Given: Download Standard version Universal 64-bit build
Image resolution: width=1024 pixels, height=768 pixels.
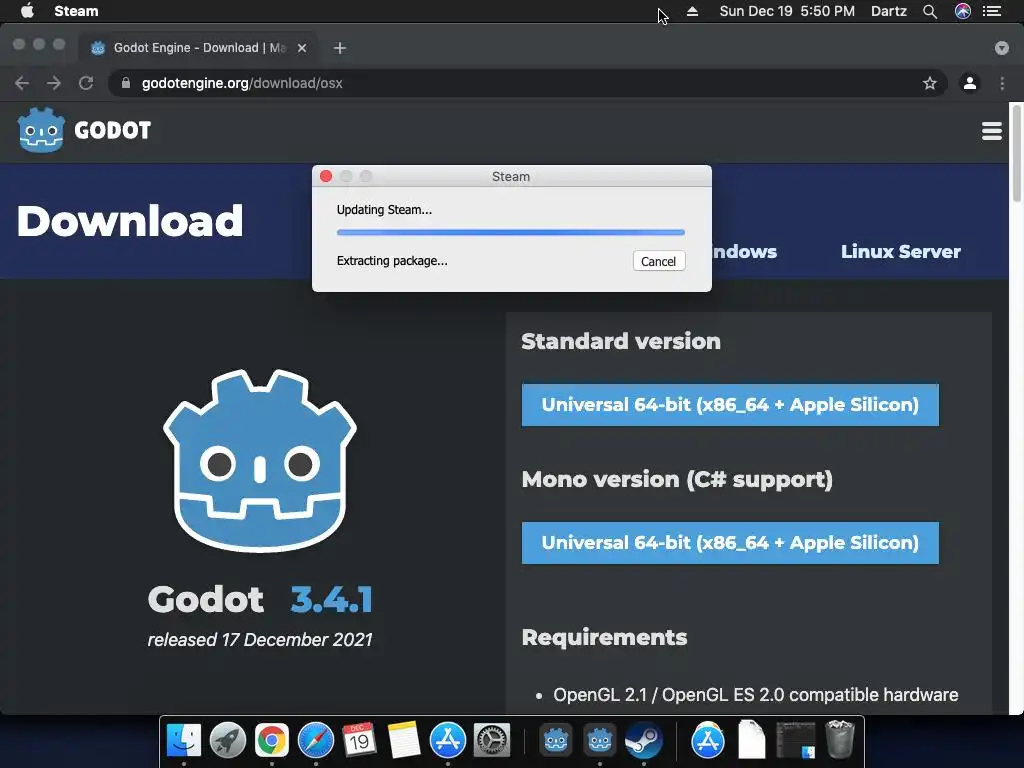Looking at the screenshot, I should [x=730, y=405].
